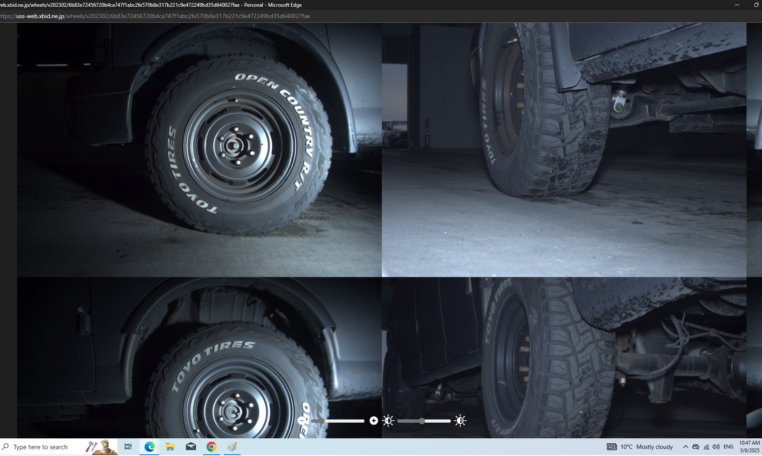Click the ENG input language indicator
This screenshot has height=456, width=762.
[x=728, y=447]
